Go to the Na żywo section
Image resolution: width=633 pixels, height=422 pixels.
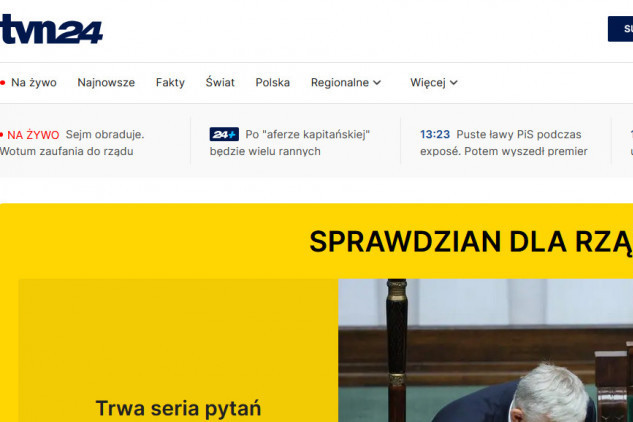click(33, 83)
